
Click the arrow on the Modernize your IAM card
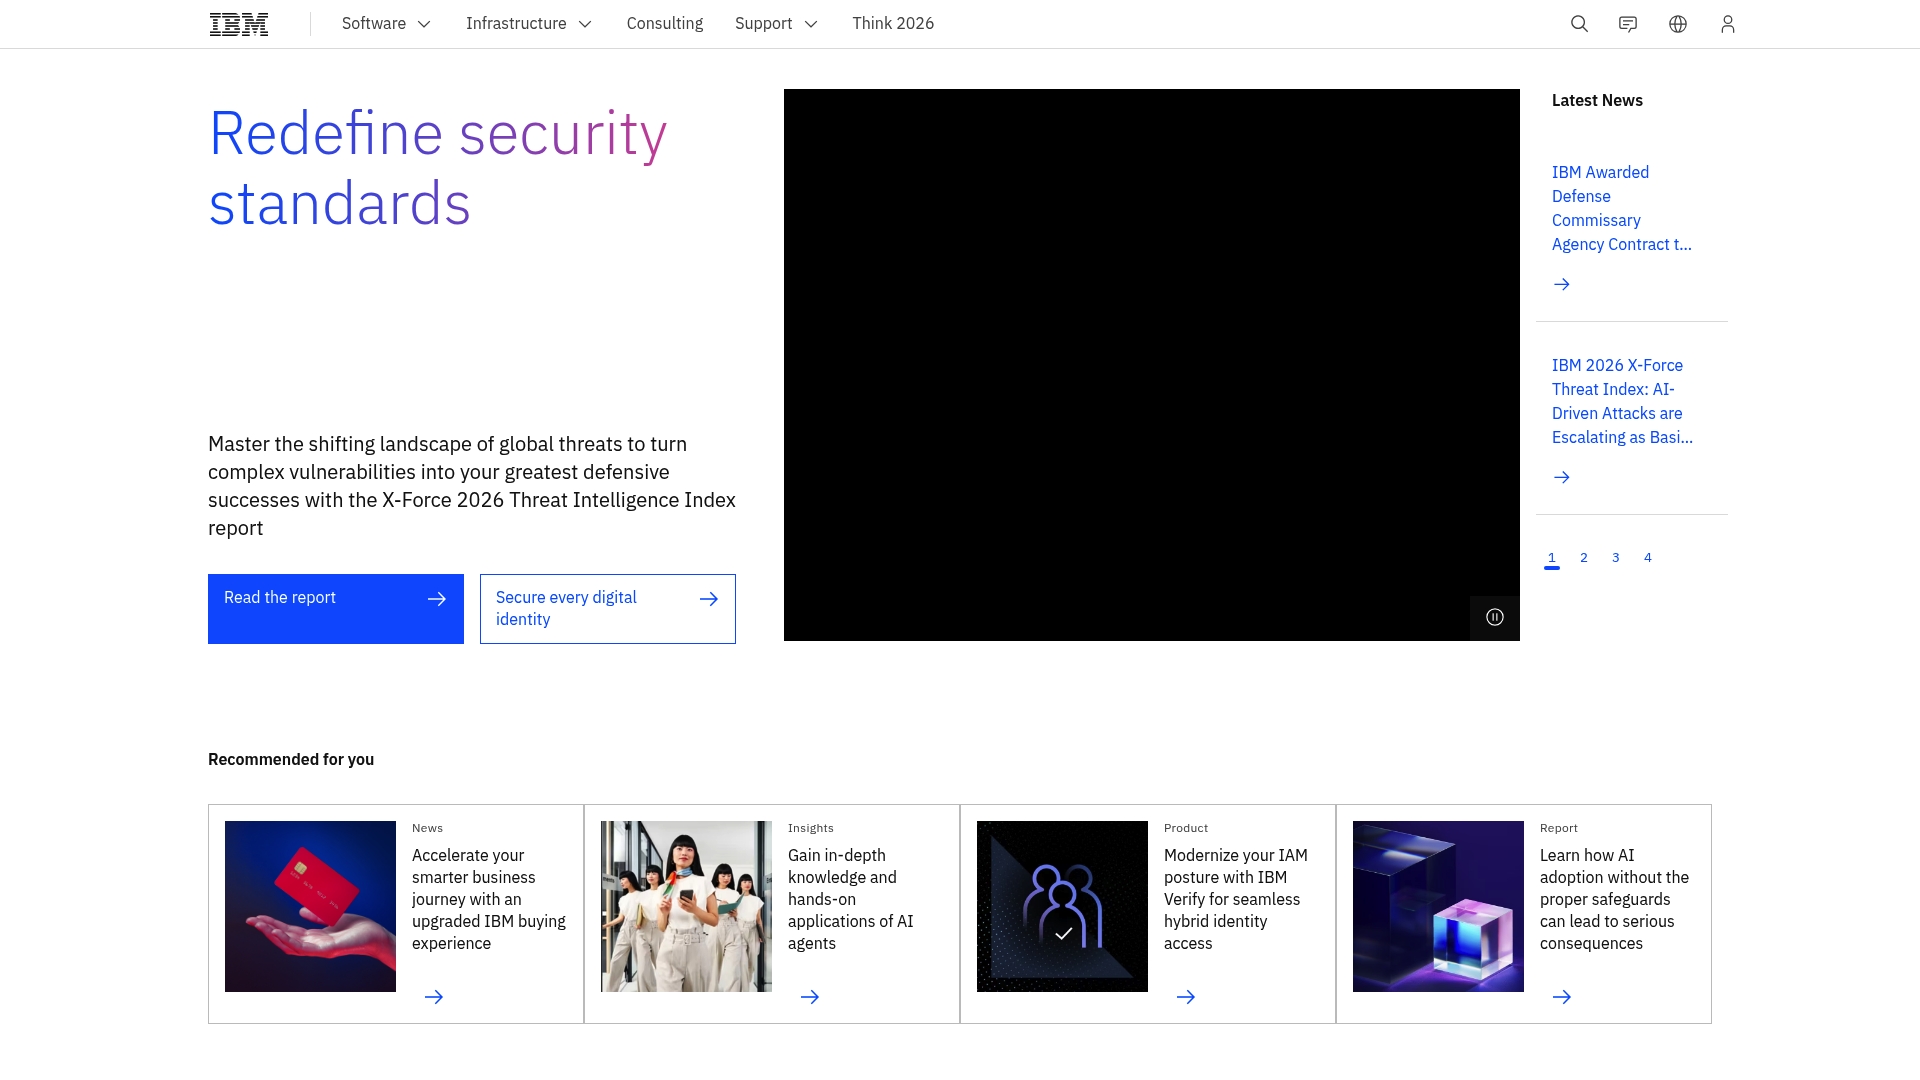1186,997
